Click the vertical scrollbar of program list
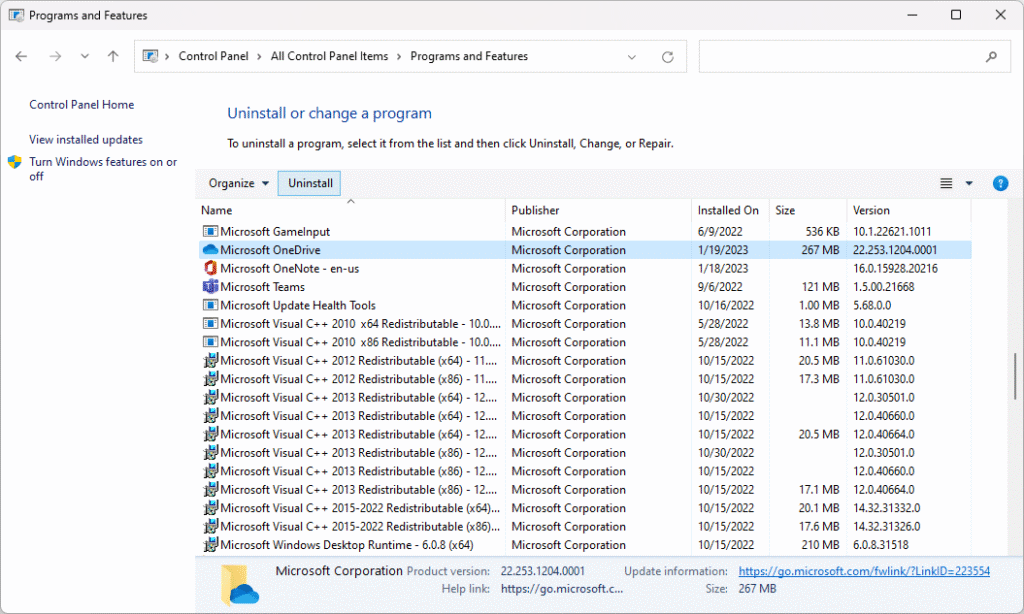Viewport: 1024px width, 614px height. click(x=1014, y=376)
